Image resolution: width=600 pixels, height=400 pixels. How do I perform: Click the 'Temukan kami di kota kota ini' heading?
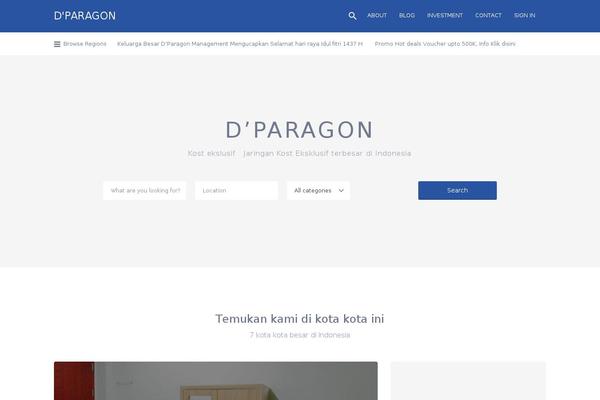pos(300,318)
